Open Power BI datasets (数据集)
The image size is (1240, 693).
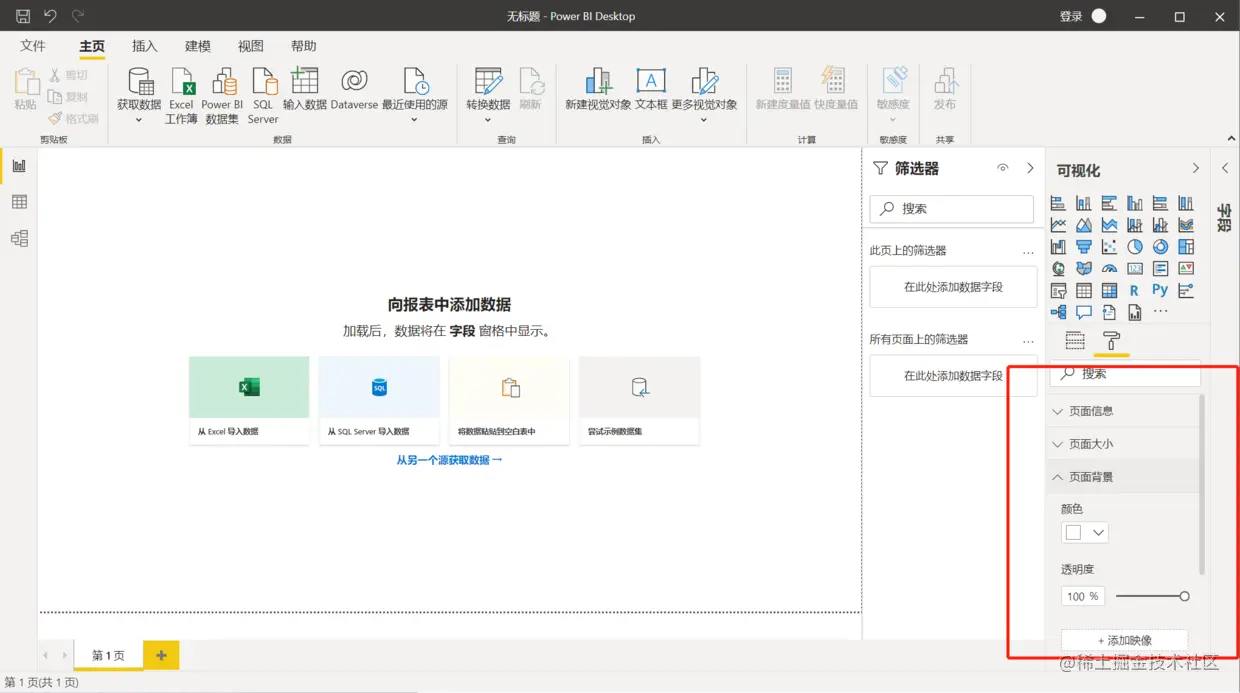[x=222, y=96]
